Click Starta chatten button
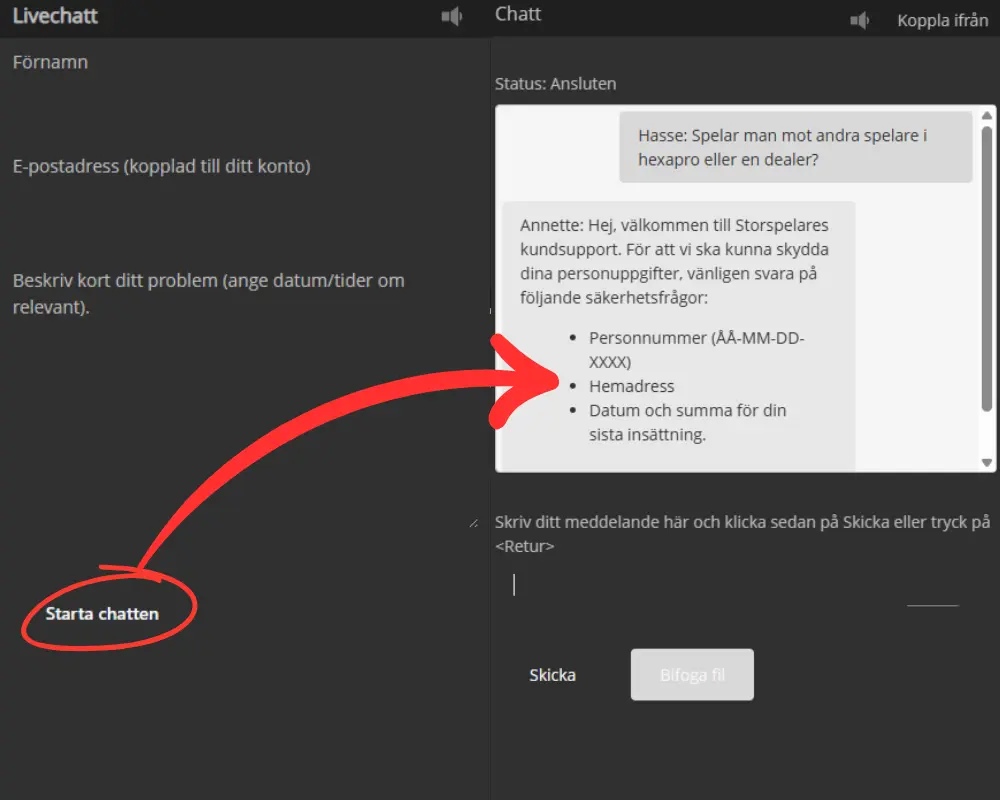 point(102,614)
